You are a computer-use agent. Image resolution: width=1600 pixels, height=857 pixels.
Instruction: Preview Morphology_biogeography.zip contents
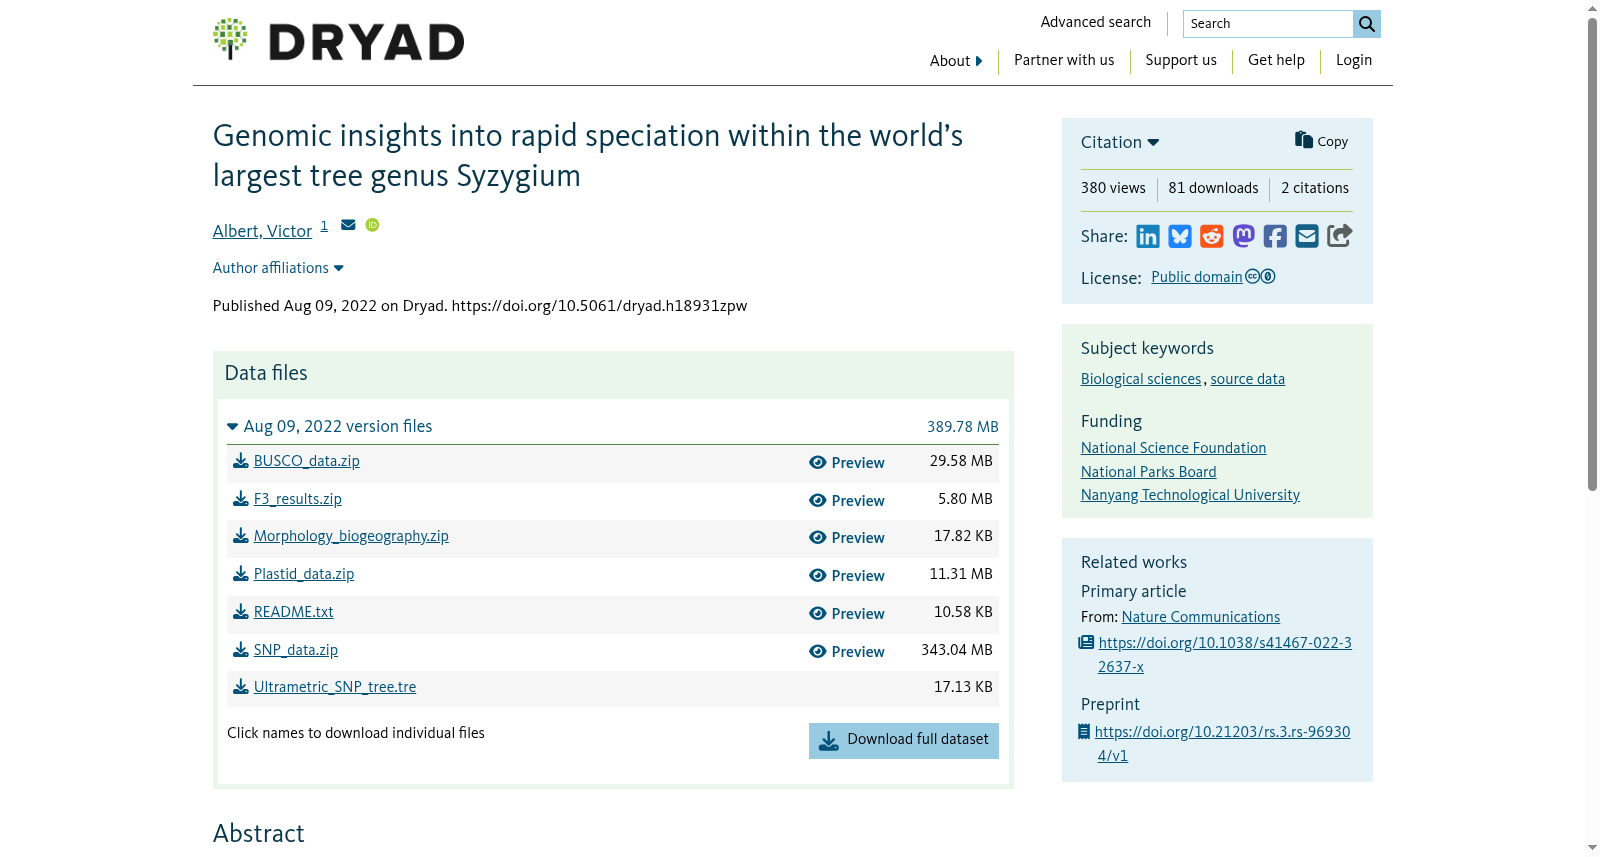click(847, 538)
